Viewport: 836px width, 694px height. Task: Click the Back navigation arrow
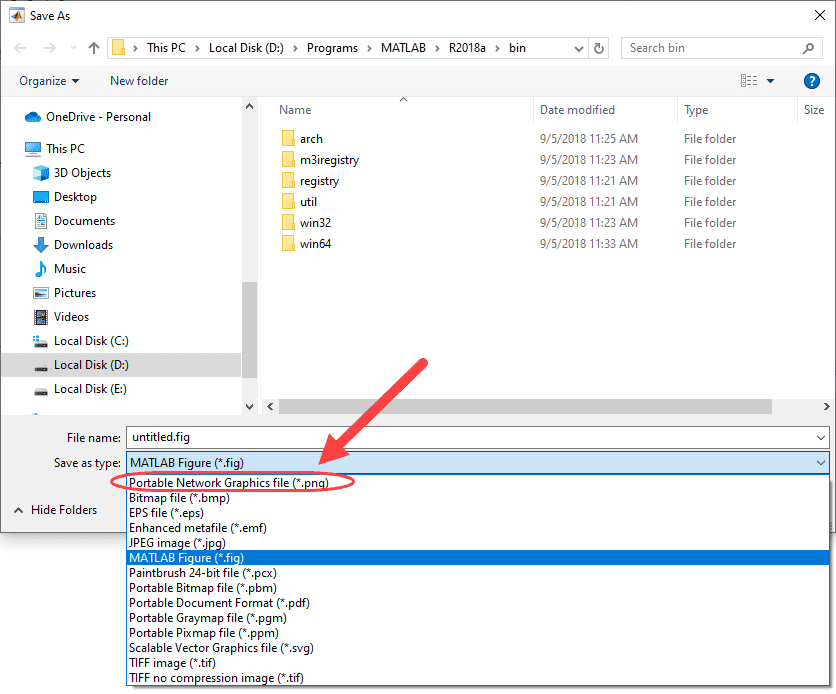click(x=20, y=48)
